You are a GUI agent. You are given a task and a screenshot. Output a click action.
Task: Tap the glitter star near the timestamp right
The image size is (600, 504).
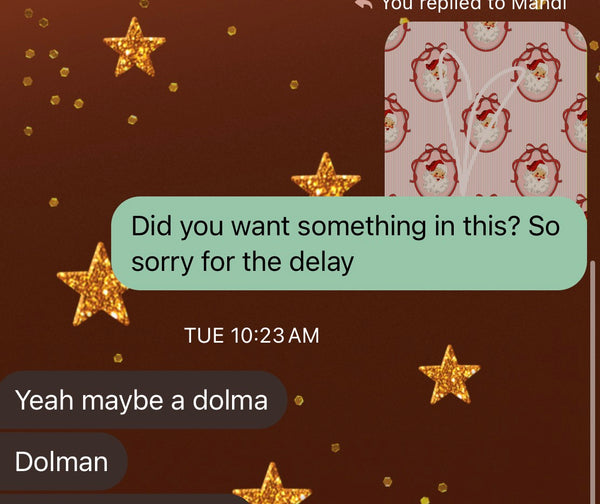[x=449, y=375]
